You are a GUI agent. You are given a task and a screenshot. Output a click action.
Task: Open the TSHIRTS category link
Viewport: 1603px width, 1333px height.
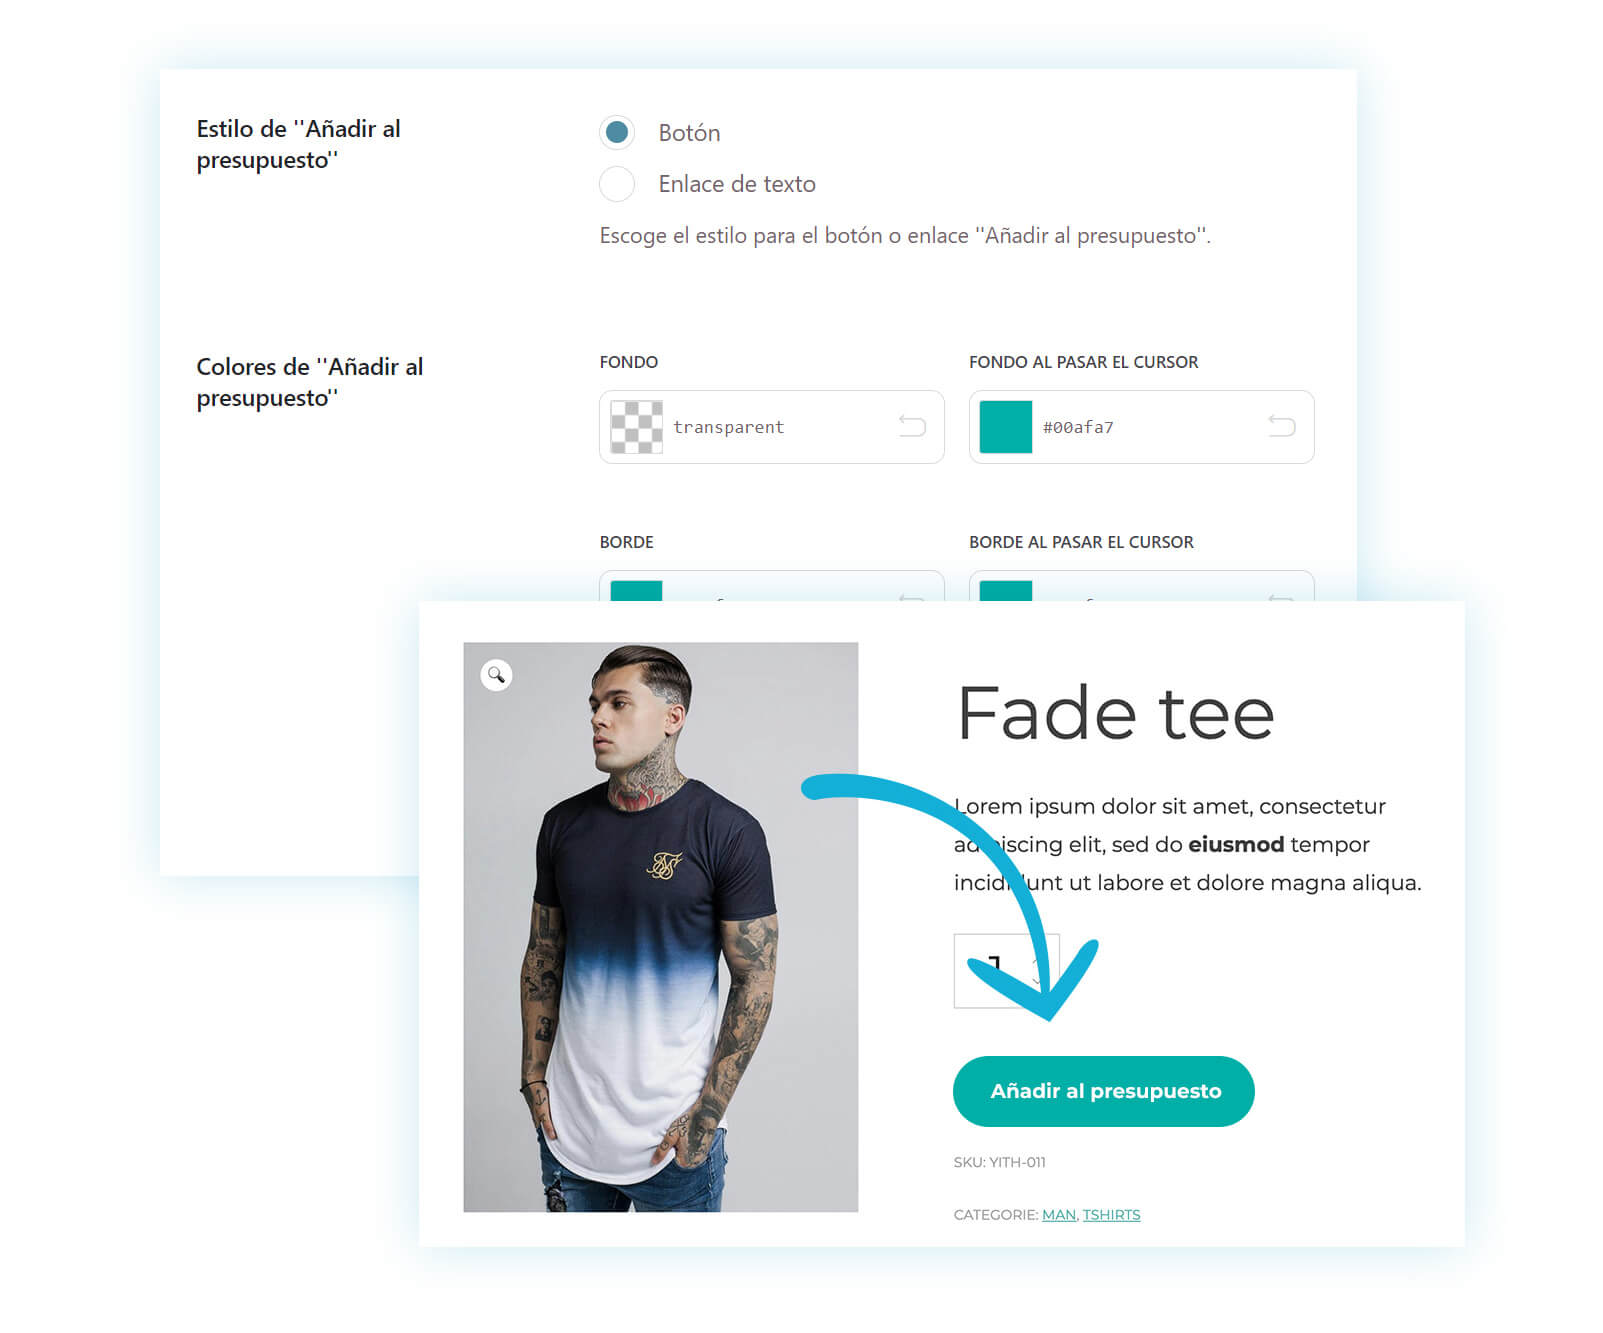(1111, 1214)
